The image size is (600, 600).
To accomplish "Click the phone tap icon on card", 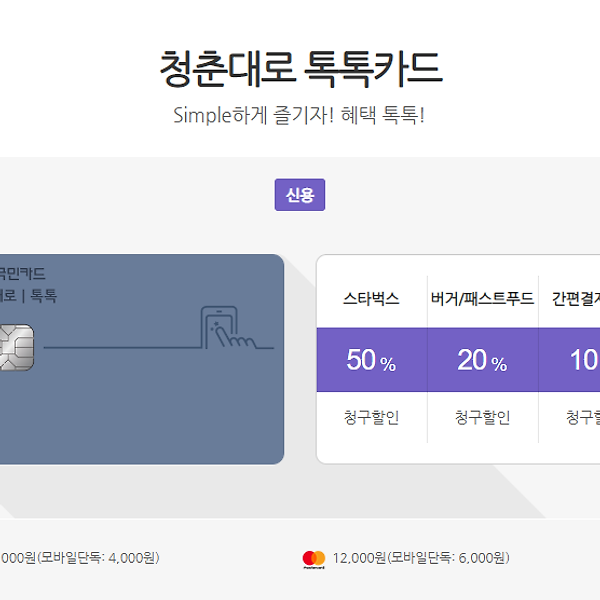I will (x=224, y=326).
